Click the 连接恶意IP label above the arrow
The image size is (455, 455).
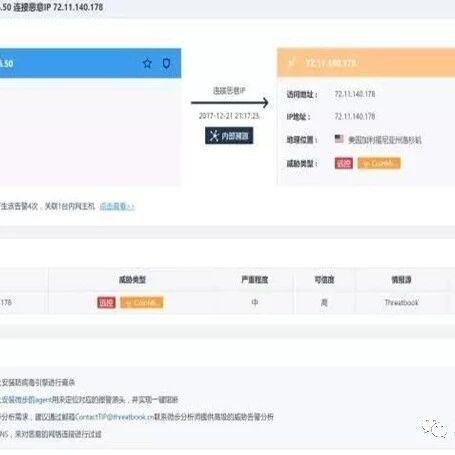229,91
